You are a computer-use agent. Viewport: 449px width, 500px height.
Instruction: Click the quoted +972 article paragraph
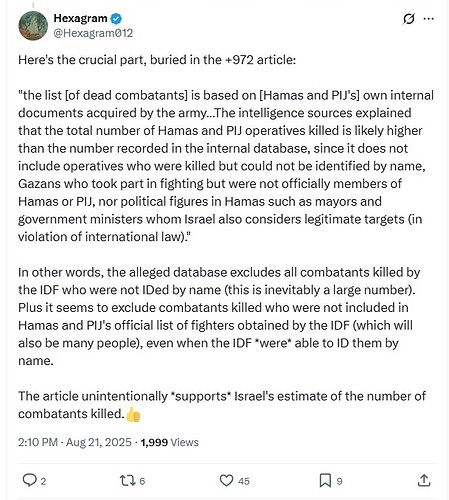[226, 166]
